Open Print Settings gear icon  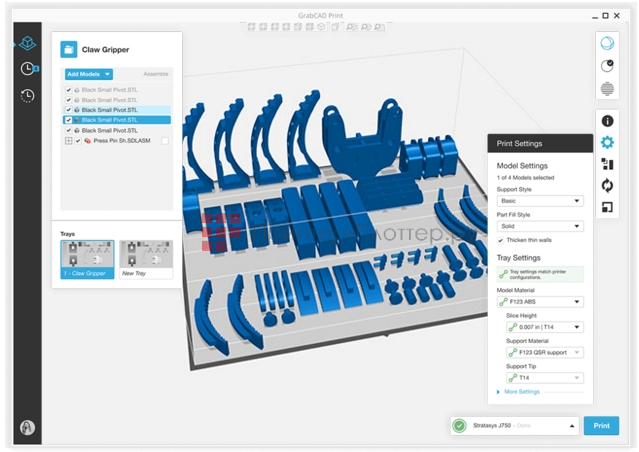click(x=607, y=142)
